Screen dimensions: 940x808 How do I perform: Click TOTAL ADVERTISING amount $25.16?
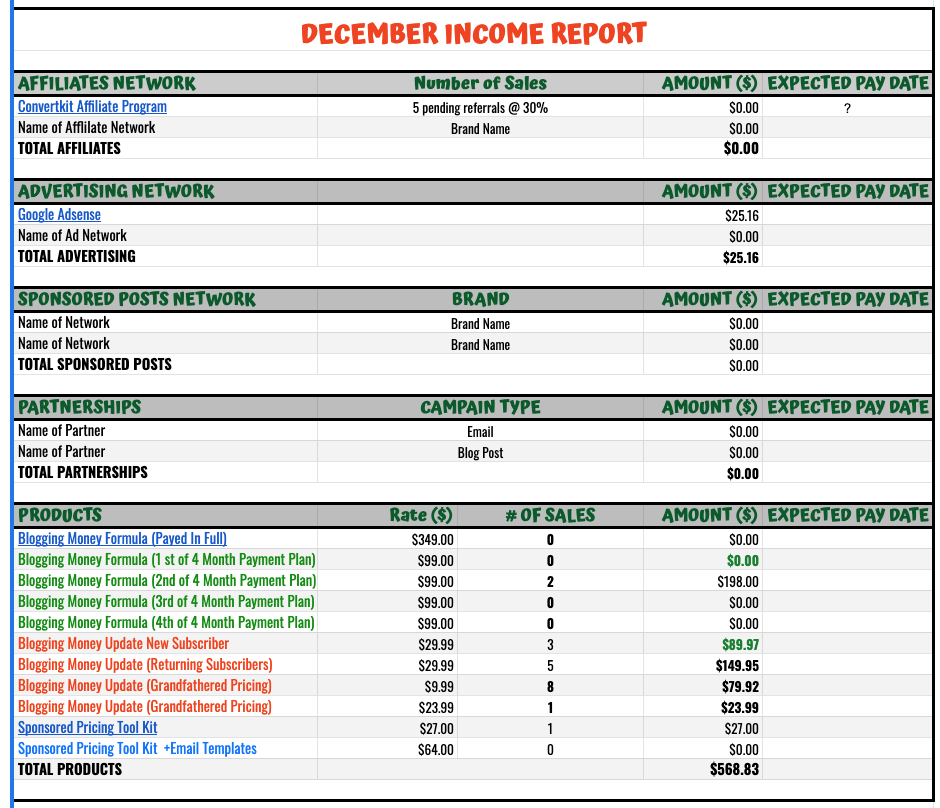(740, 258)
